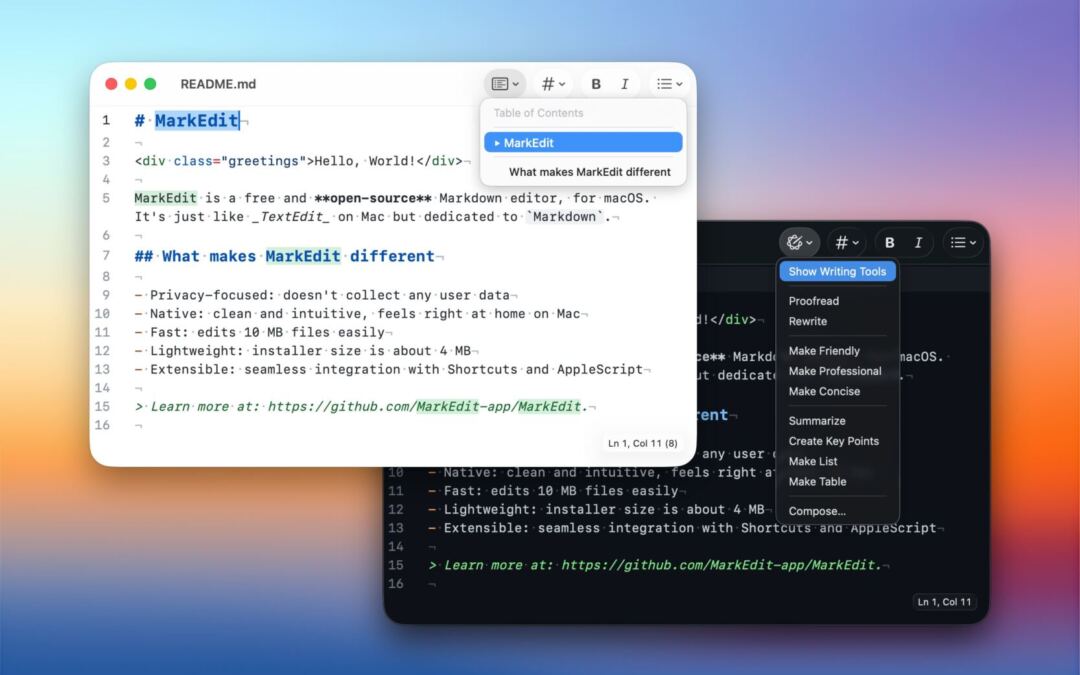This screenshot has height=675, width=1080.
Task: Open the chevron beside the Table of Contents icon
Action: pyautogui.click(x=515, y=83)
